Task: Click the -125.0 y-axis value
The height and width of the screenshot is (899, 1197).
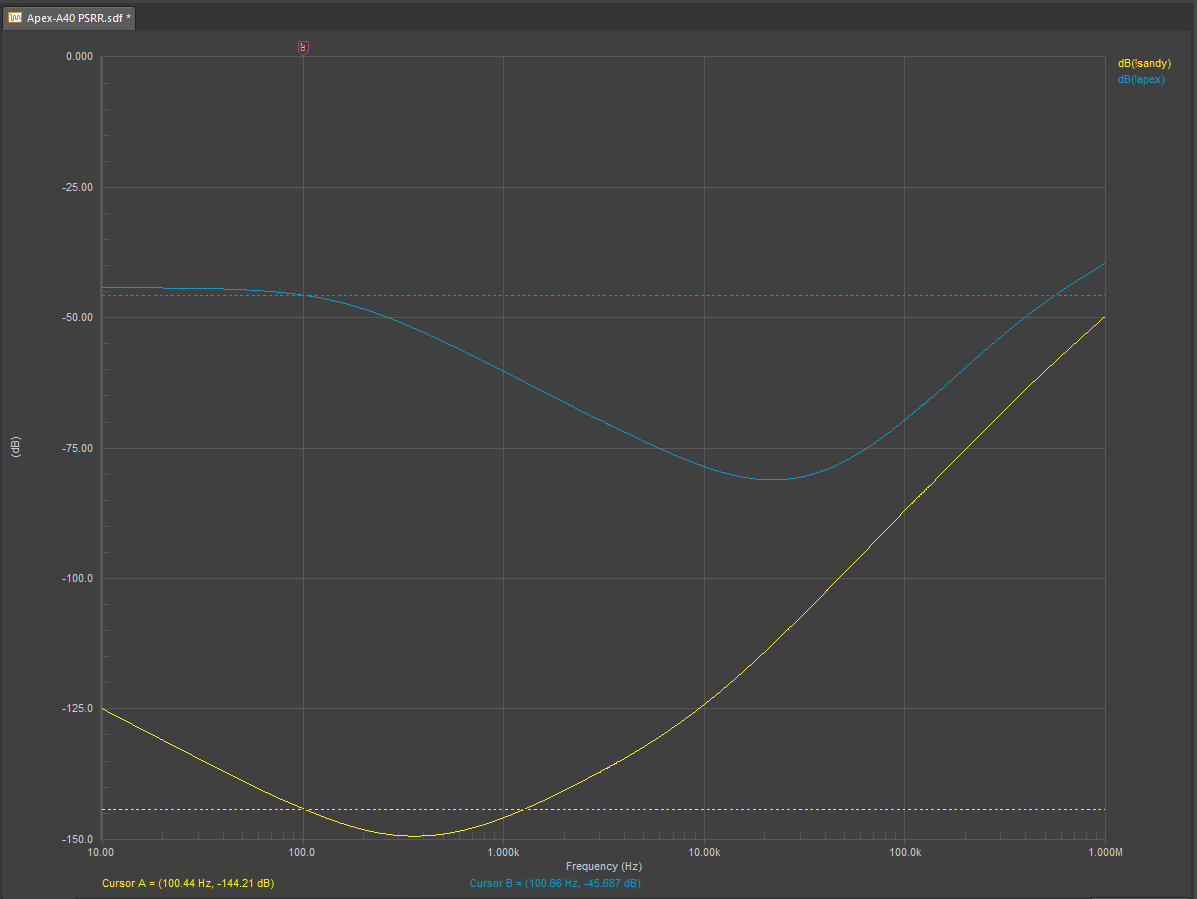Action: [x=77, y=709]
